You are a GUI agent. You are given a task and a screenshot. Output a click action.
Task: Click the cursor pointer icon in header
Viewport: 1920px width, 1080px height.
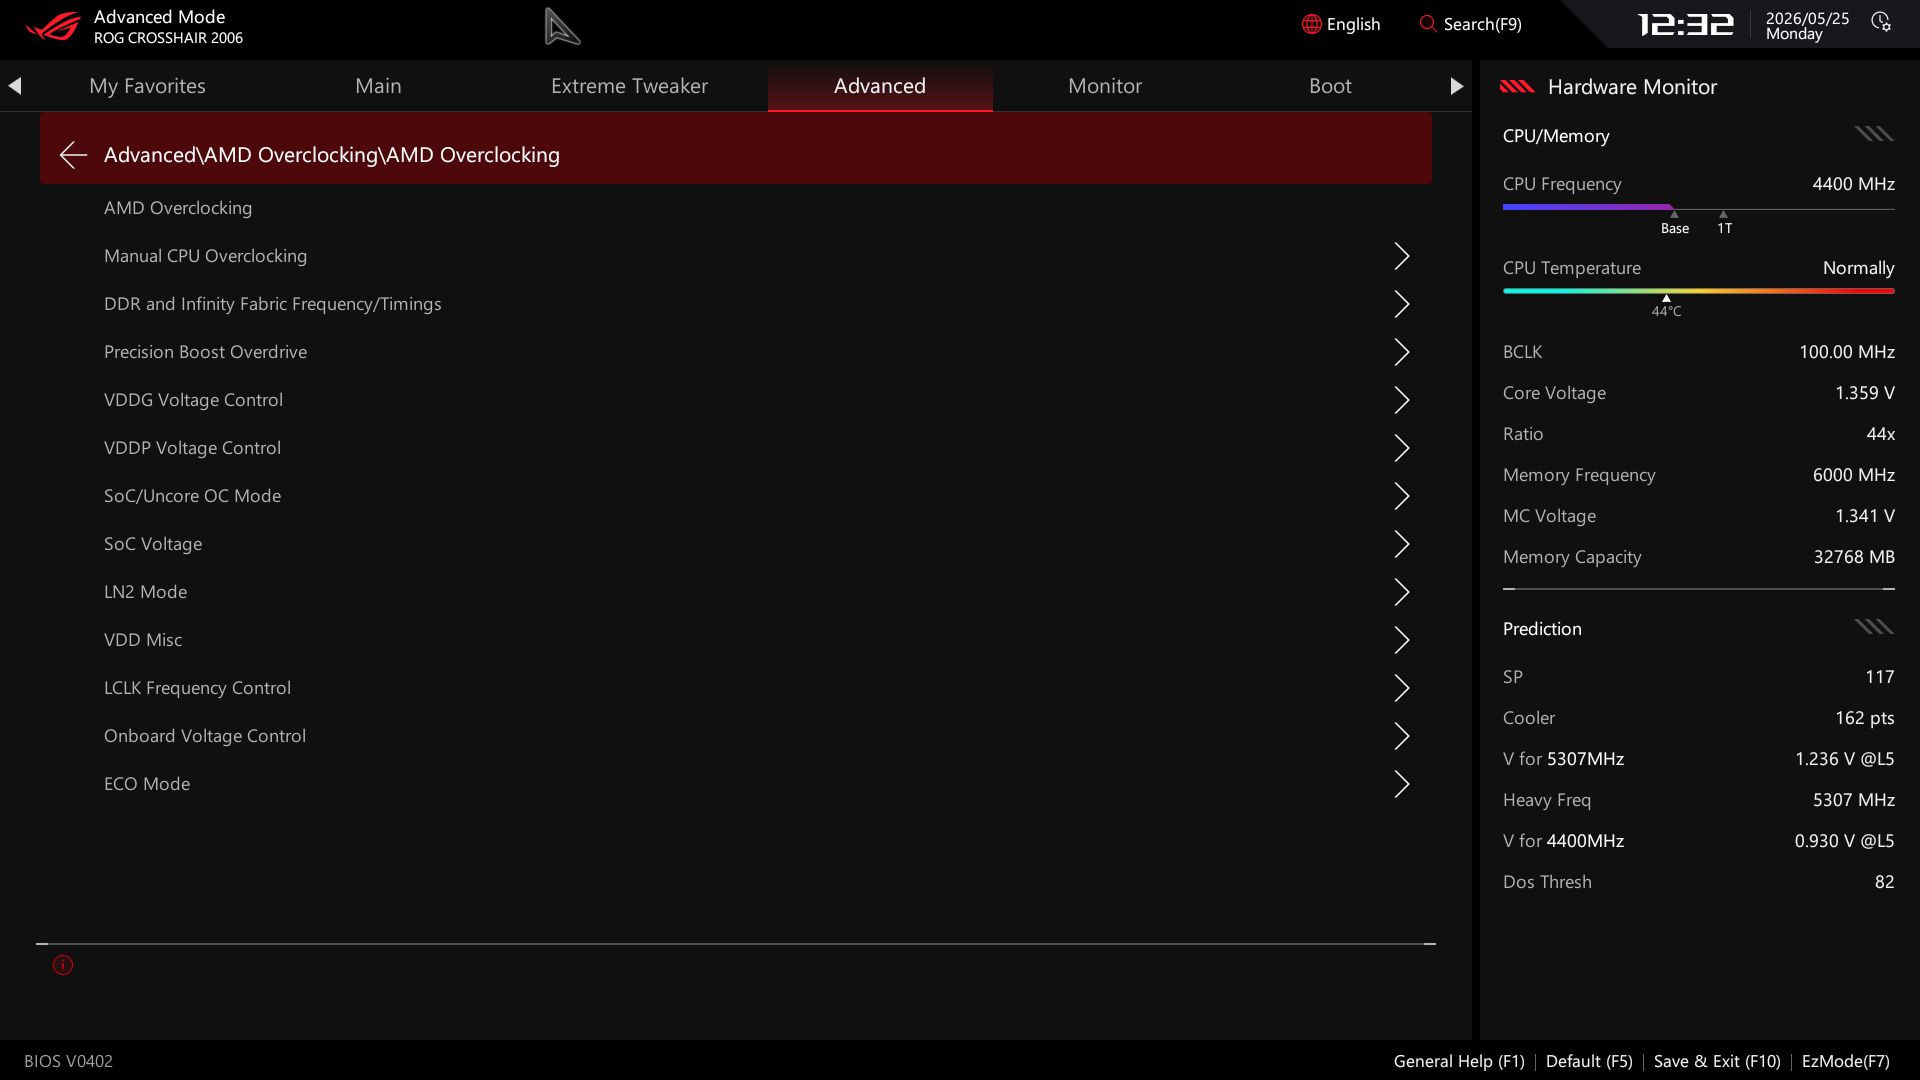pyautogui.click(x=562, y=26)
